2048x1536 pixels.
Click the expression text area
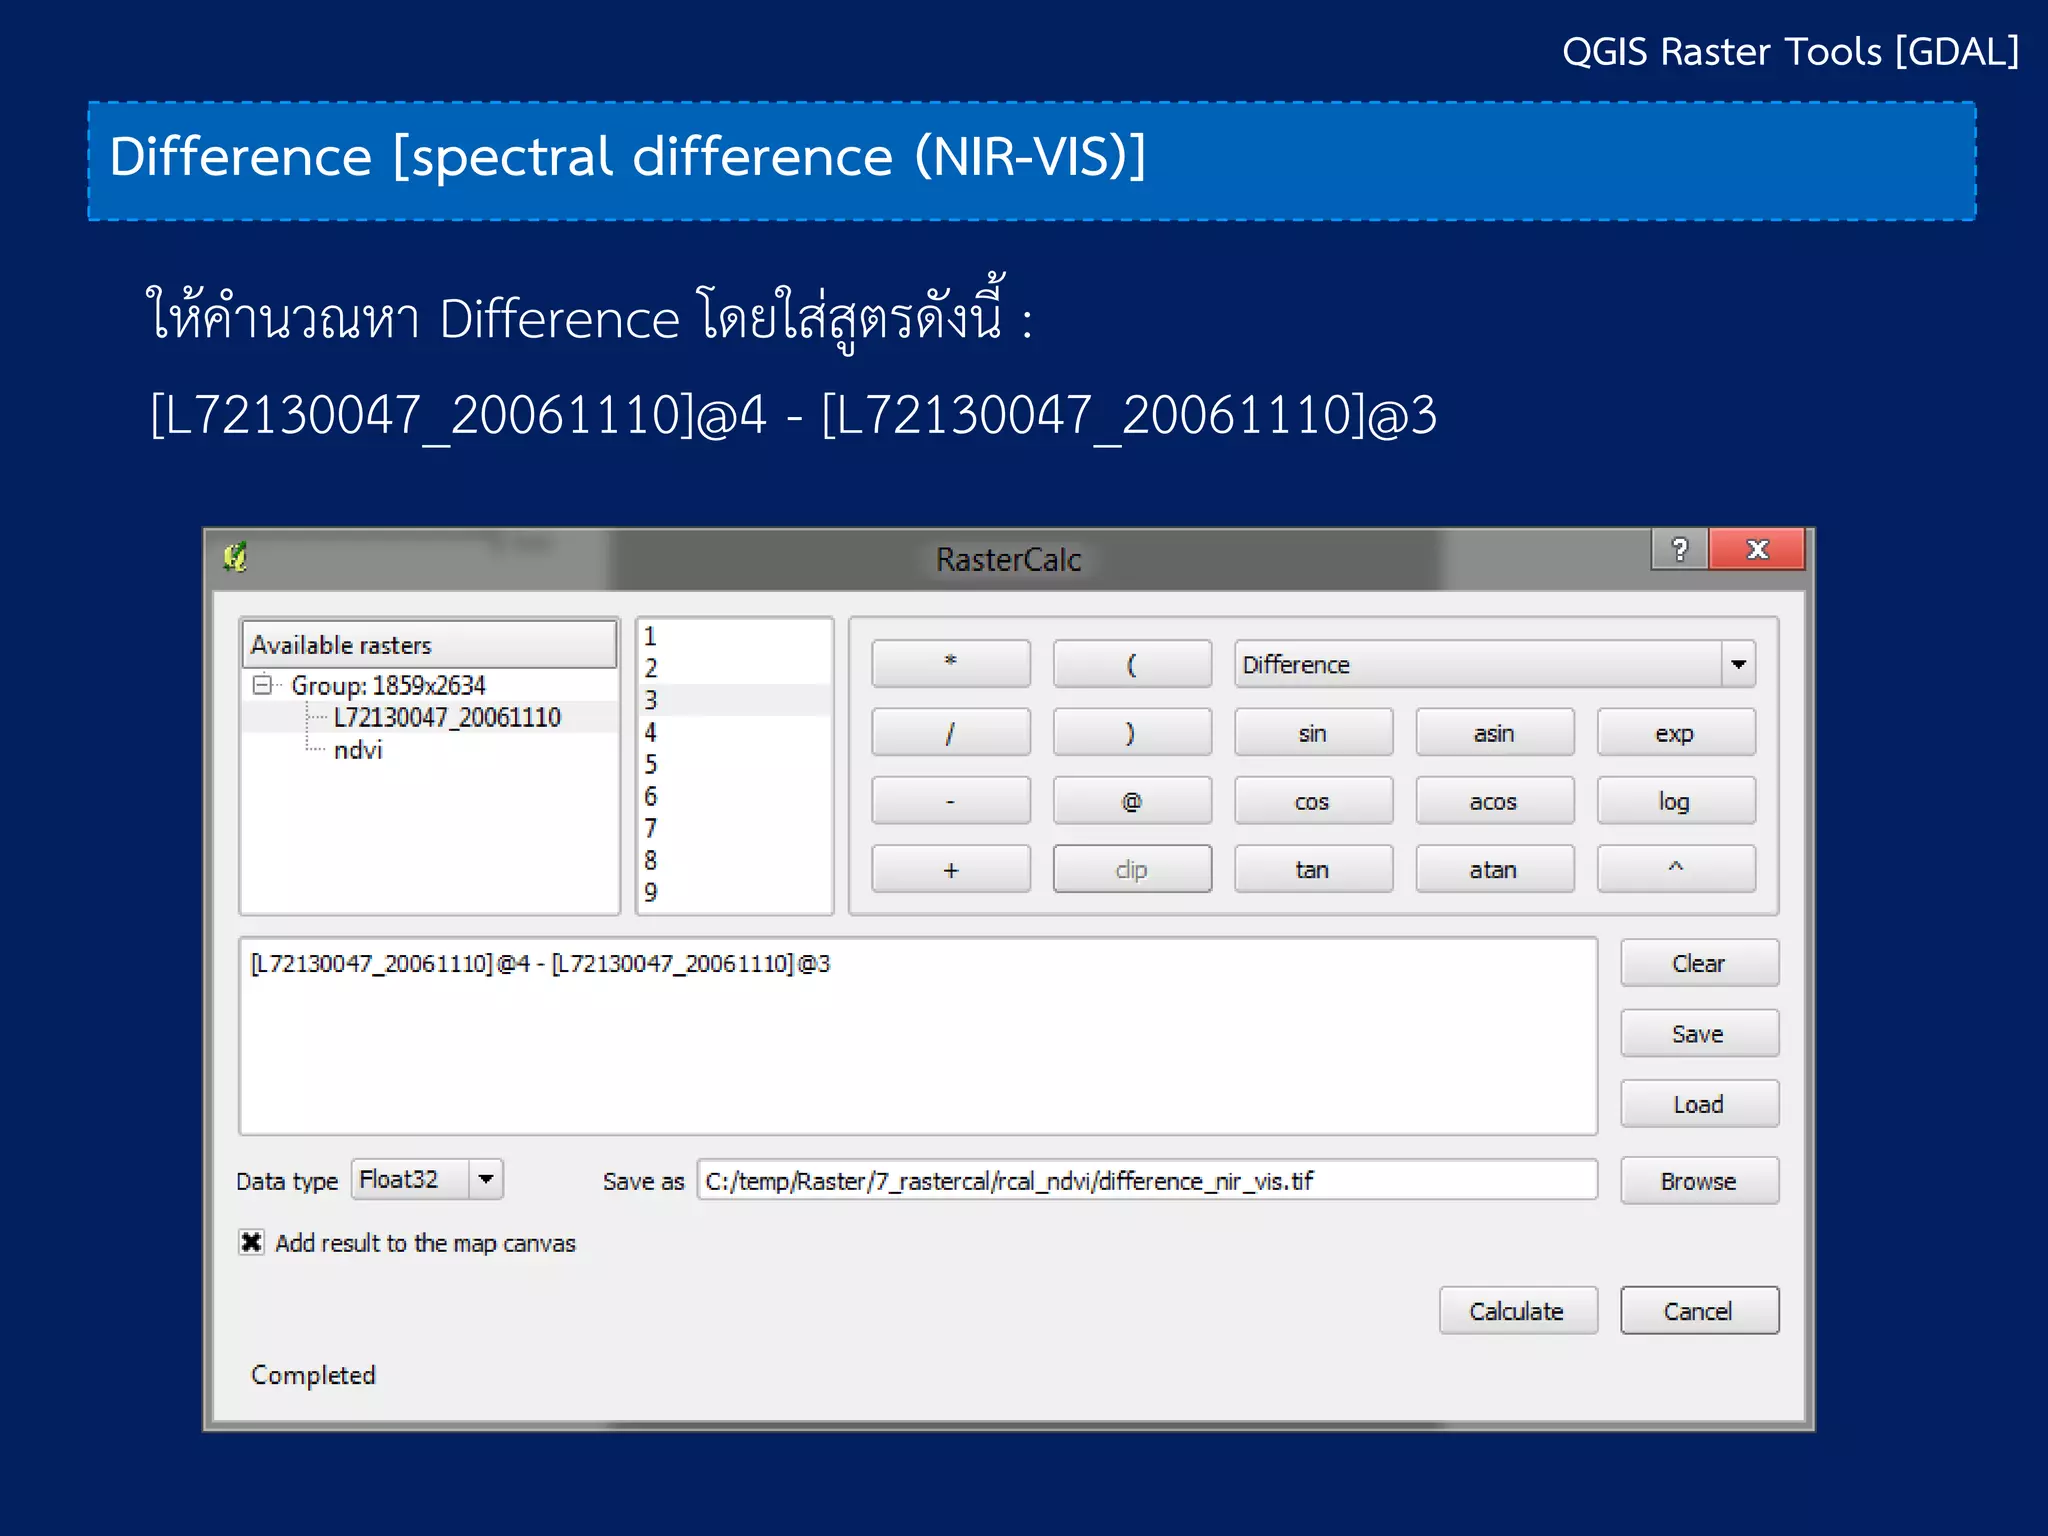(x=918, y=1035)
